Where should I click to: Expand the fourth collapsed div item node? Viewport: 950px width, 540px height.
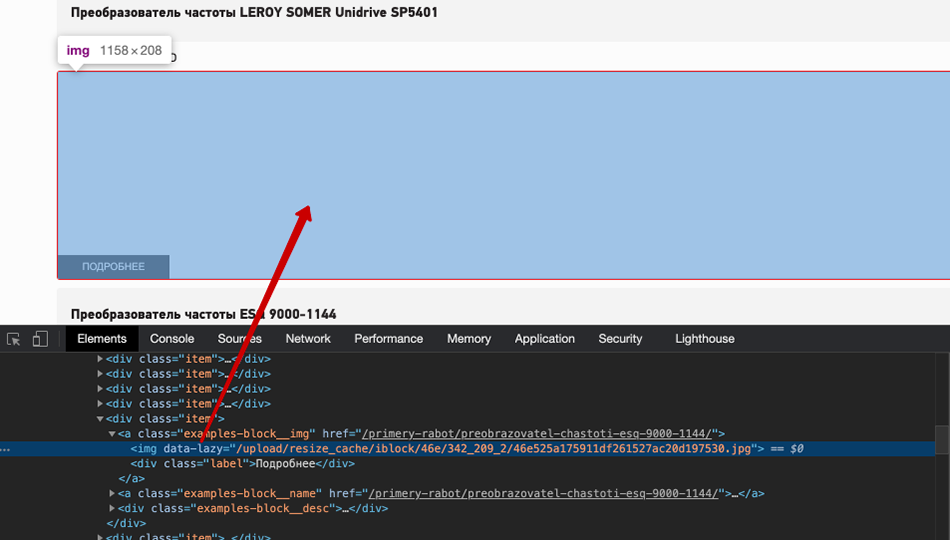click(100, 404)
